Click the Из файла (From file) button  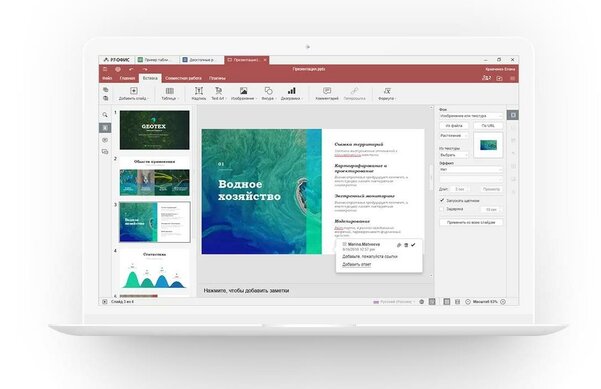(454, 126)
